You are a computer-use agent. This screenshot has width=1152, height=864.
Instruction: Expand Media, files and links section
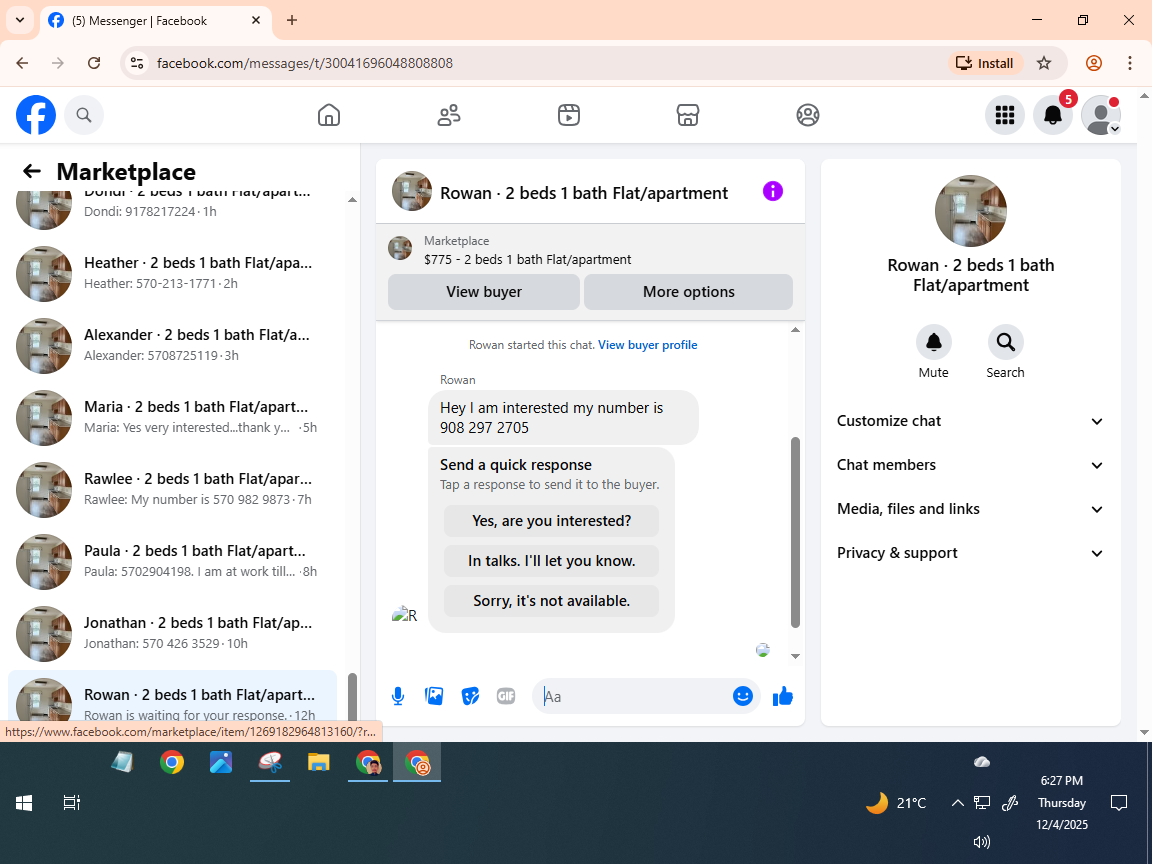971,509
